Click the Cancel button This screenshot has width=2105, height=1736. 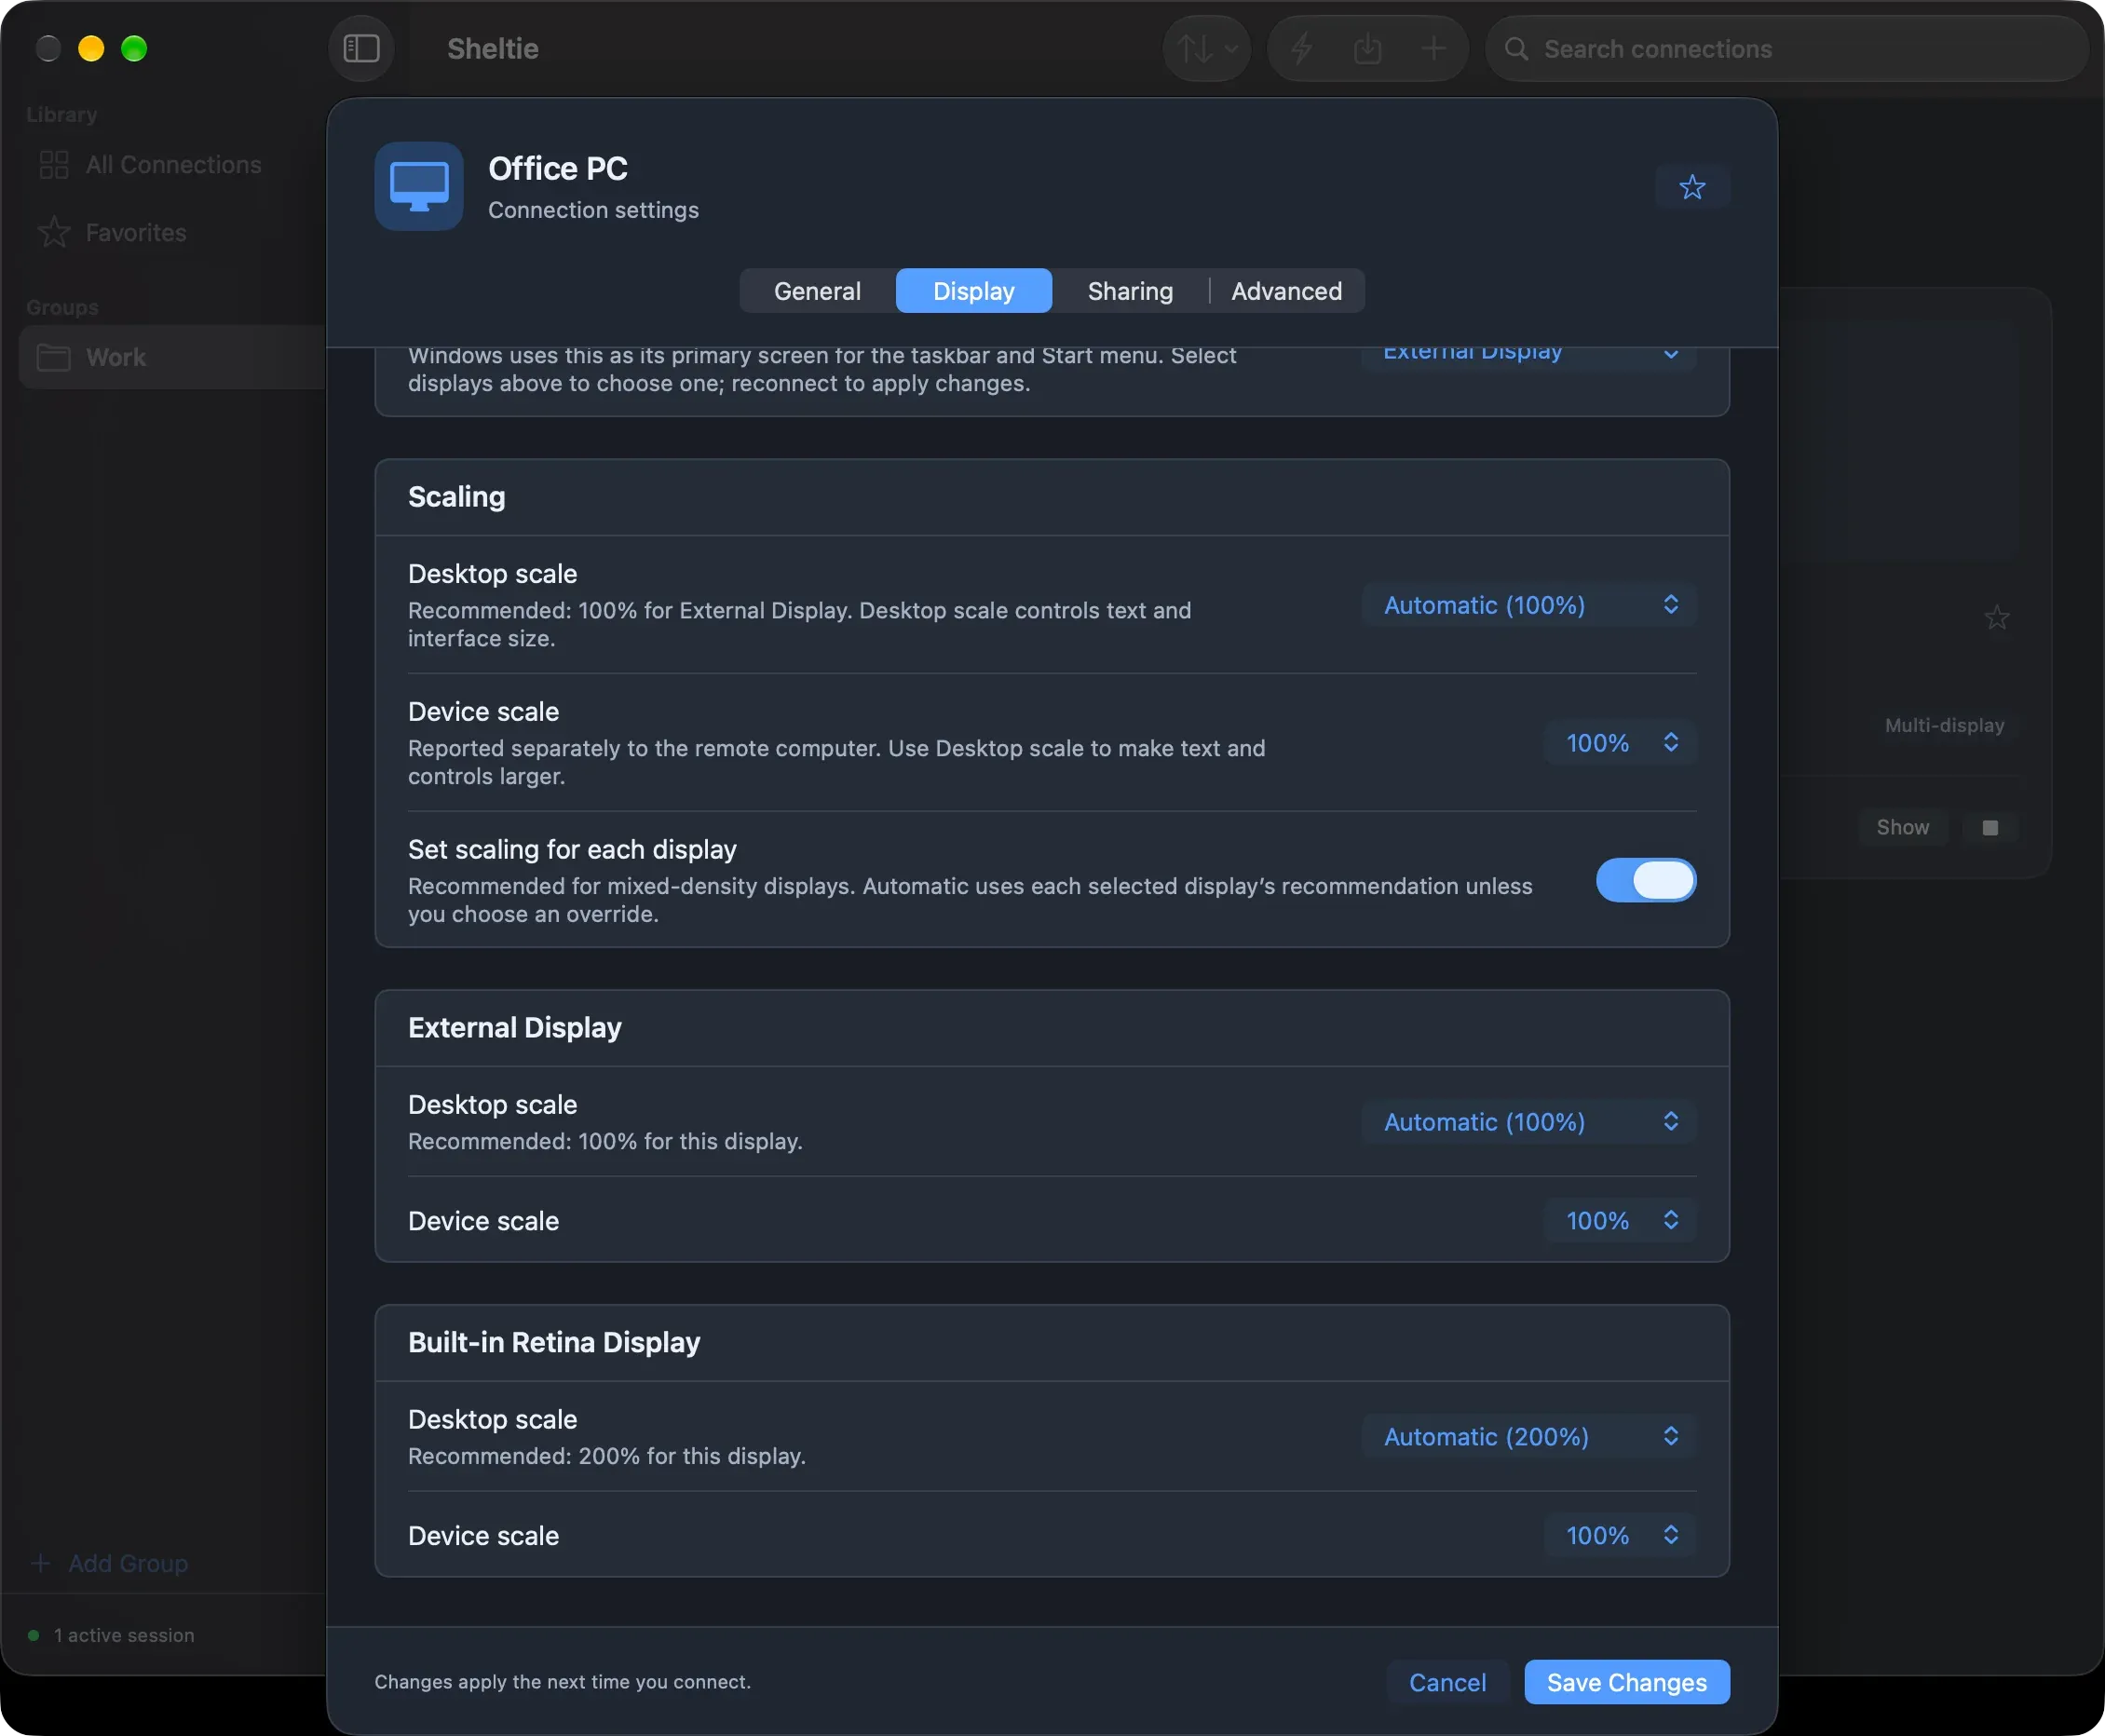pos(1447,1682)
